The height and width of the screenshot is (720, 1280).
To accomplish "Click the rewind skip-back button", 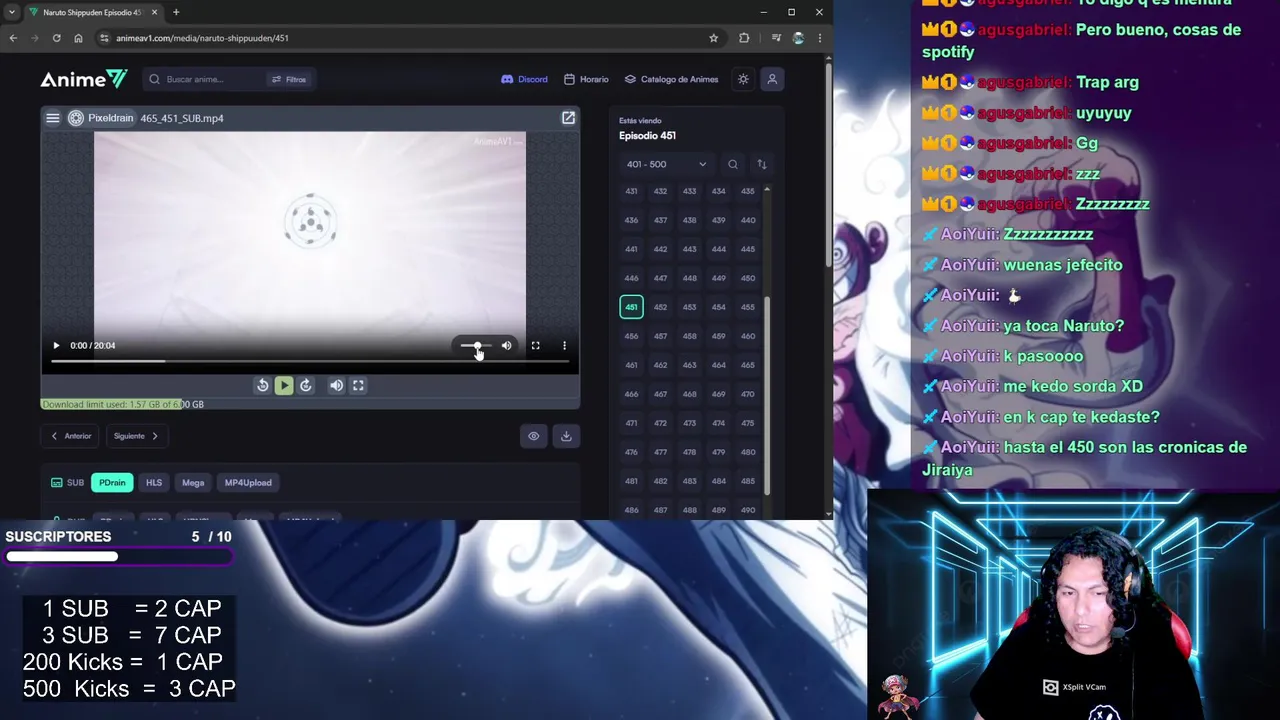I will [262, 385].
